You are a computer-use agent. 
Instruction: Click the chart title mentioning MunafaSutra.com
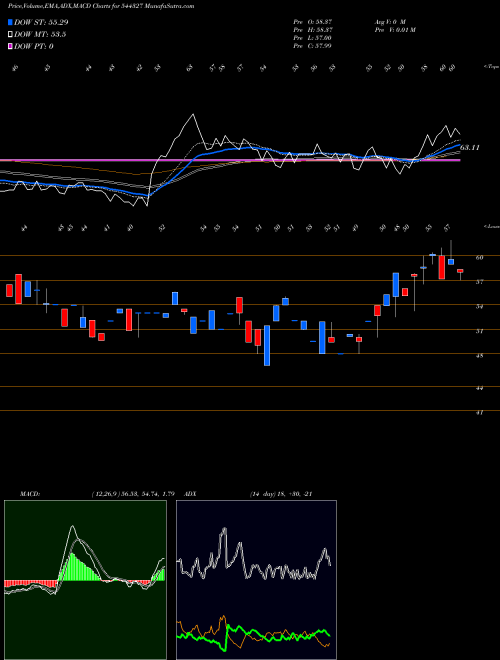click(101, 6)
